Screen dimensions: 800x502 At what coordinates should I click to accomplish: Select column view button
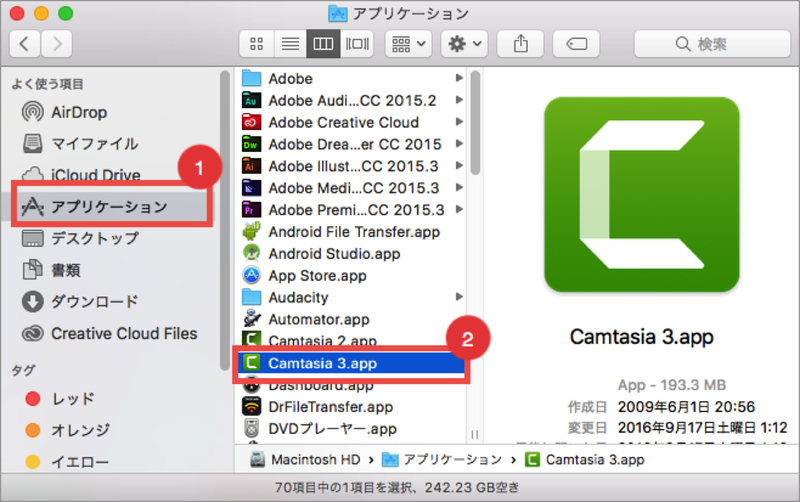(323, 44)
